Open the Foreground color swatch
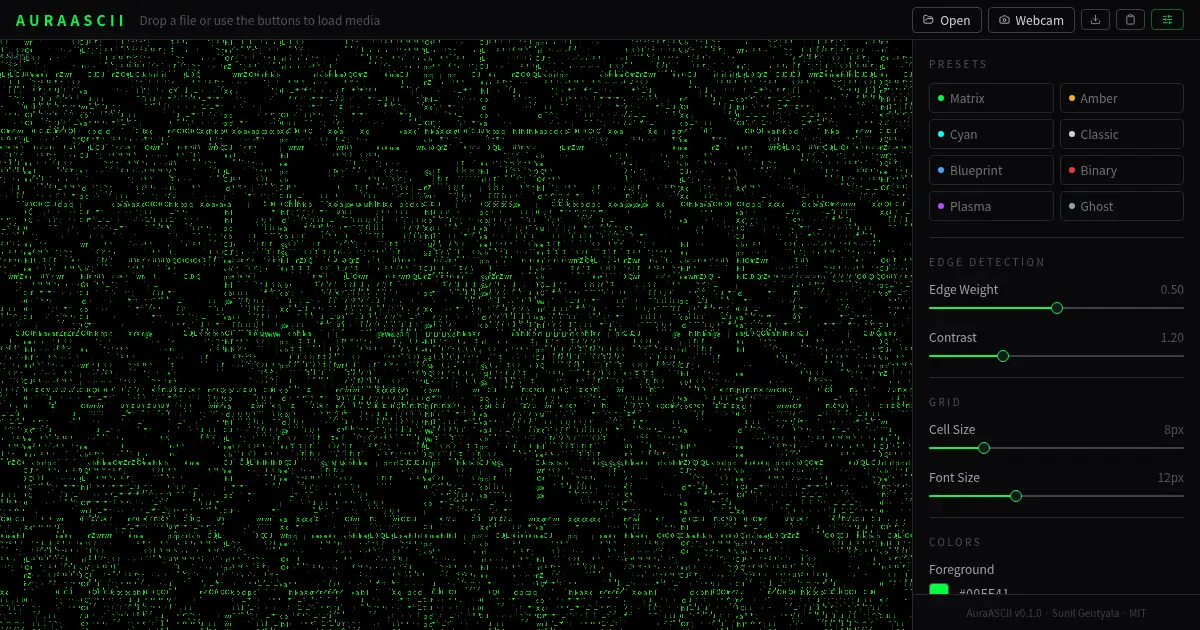Image resolution: width=1200 pixels, height=630 pixels. click(939, 590)
